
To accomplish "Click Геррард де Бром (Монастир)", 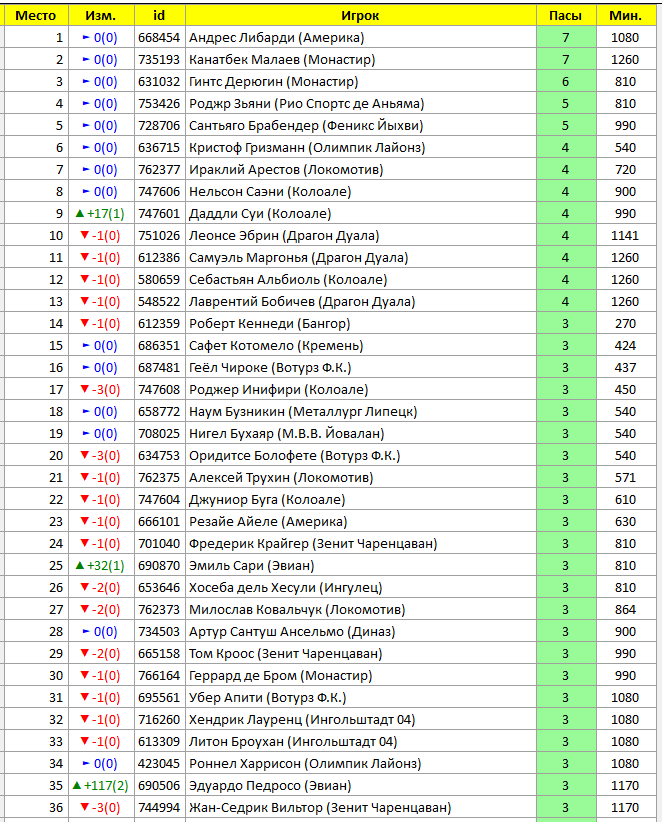I will coord(361,676).
